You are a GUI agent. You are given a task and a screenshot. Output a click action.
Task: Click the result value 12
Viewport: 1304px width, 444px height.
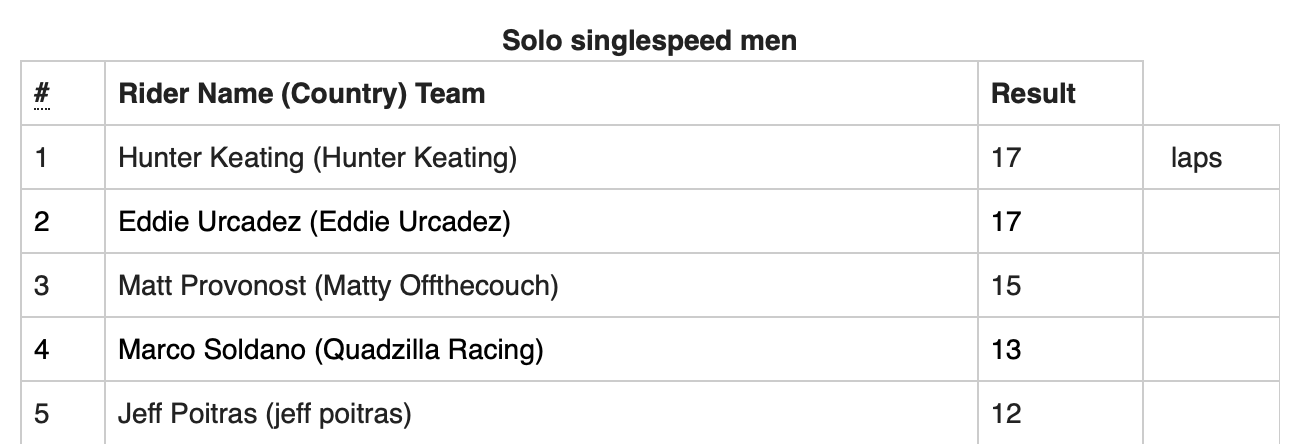click(1006, 414)
